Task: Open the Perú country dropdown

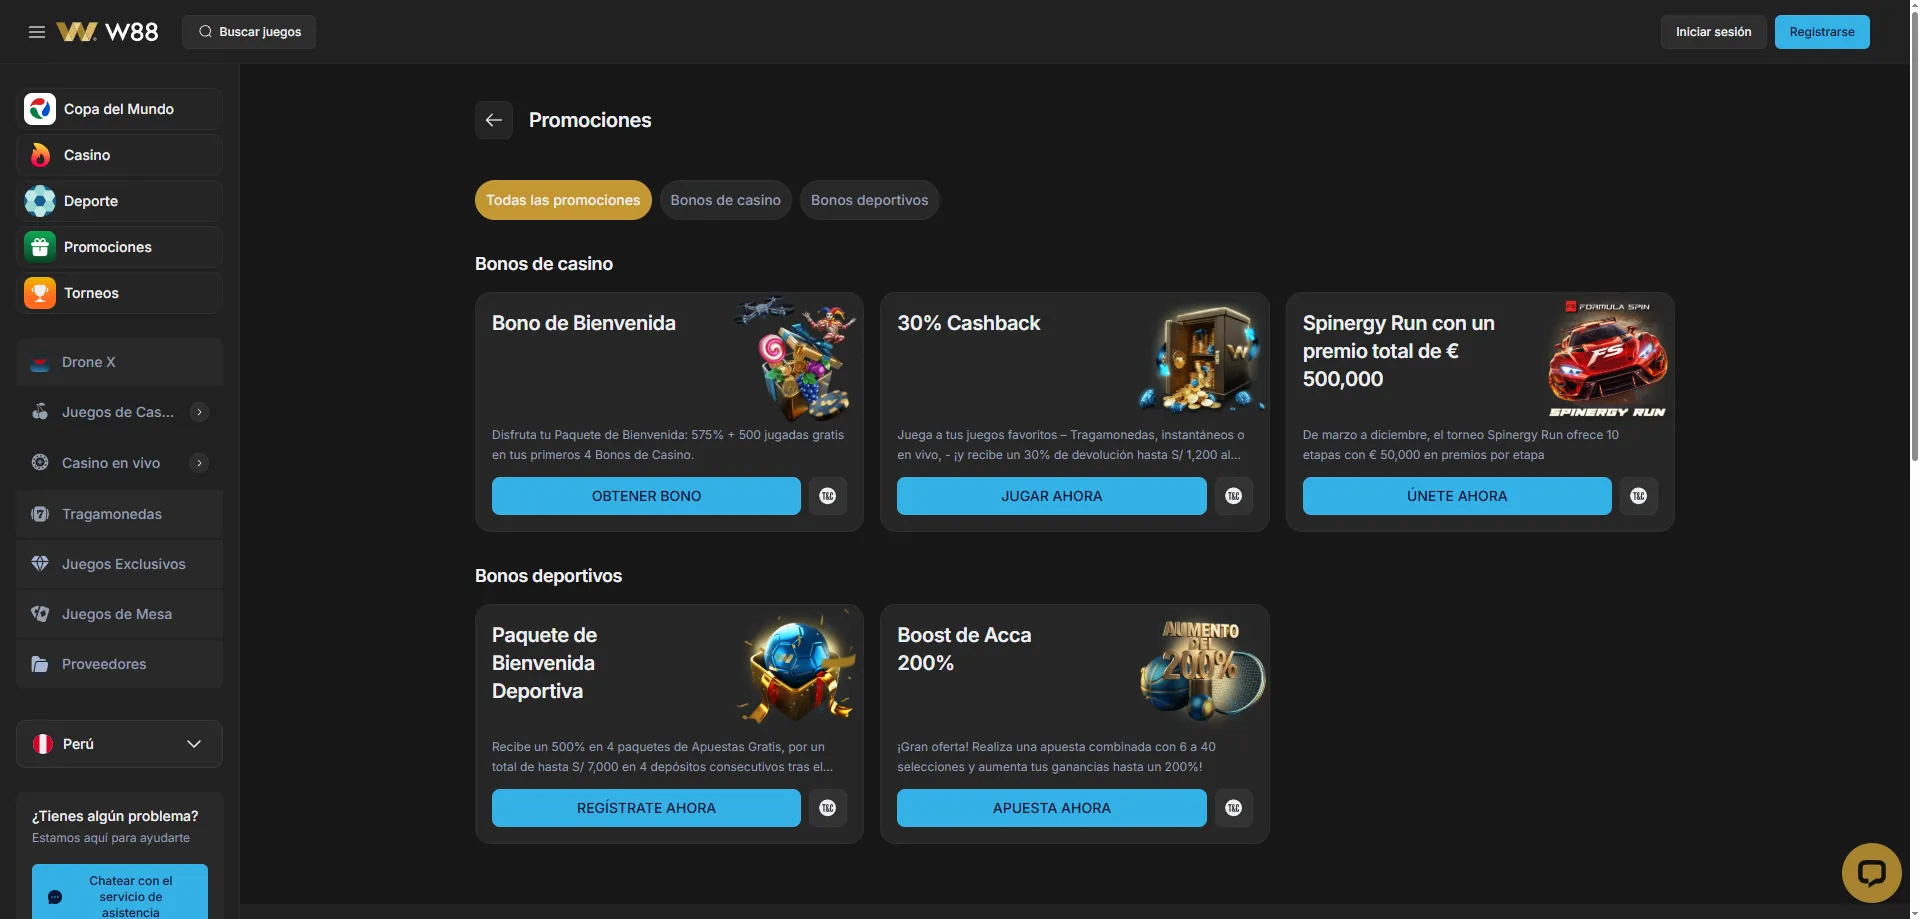Action: tap(119, 744)
